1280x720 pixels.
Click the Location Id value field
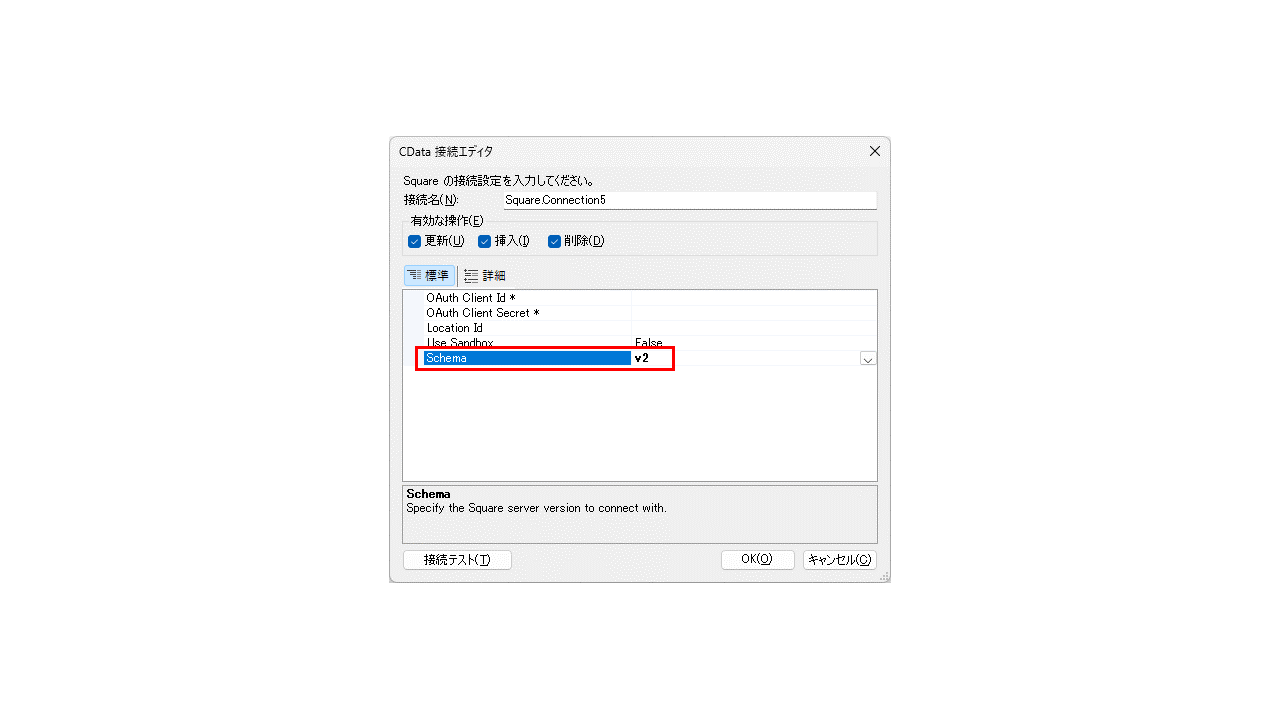(x=754, y=328)
